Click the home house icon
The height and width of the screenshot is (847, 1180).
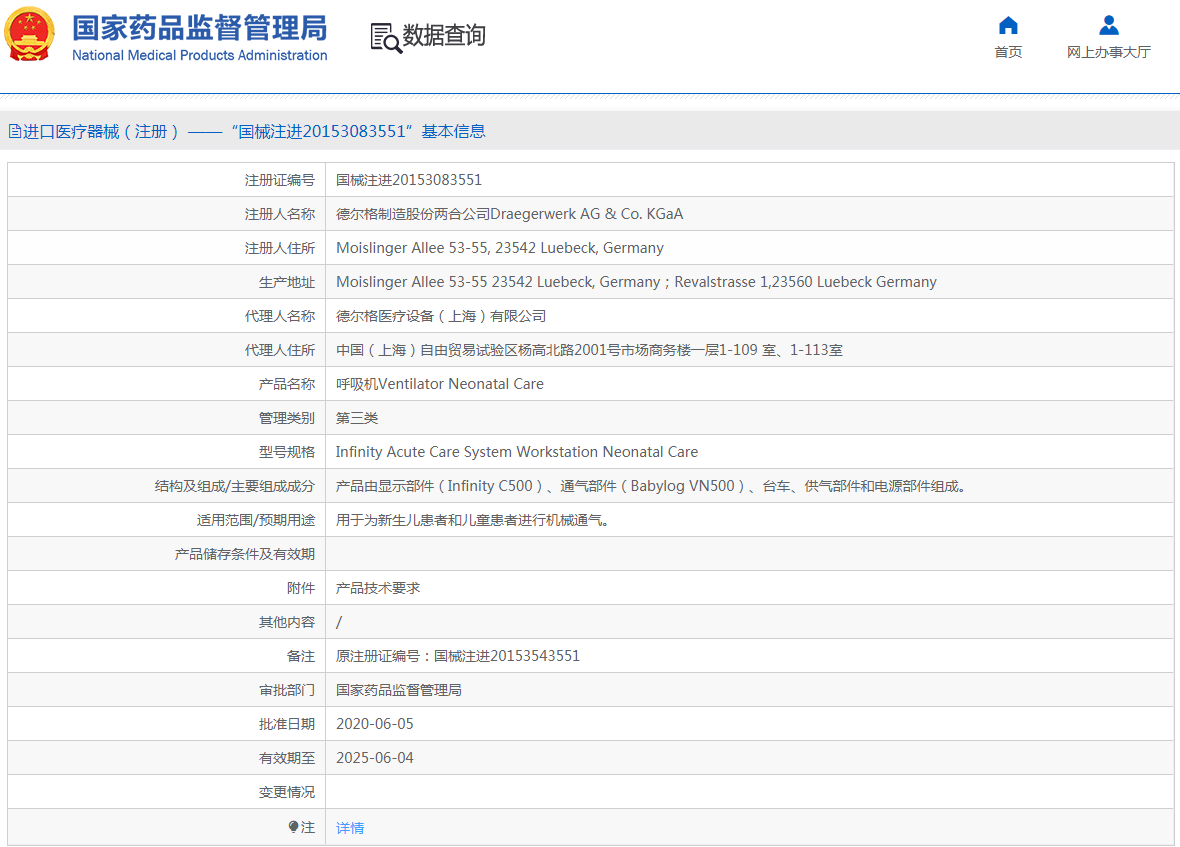click(1008, 26)
